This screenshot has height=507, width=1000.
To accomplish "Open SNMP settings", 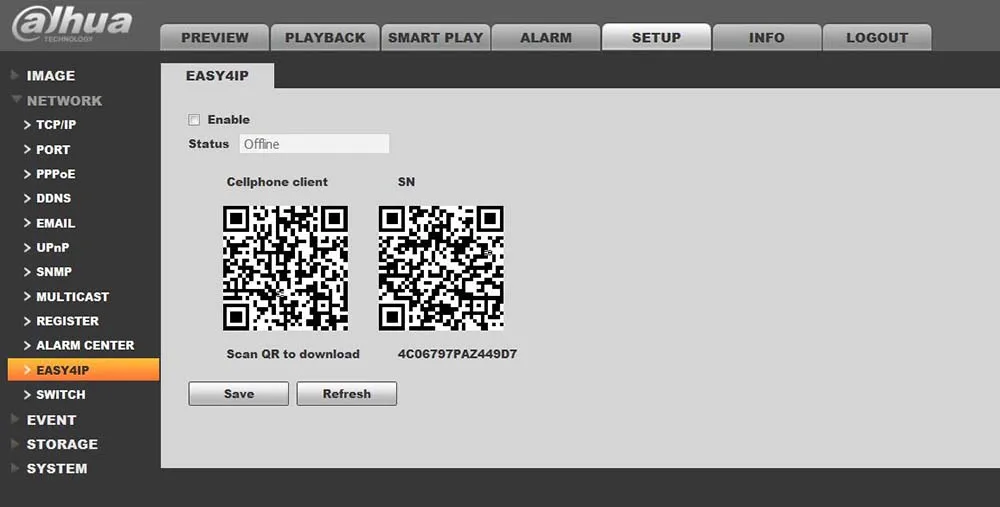I will [54, 272].
